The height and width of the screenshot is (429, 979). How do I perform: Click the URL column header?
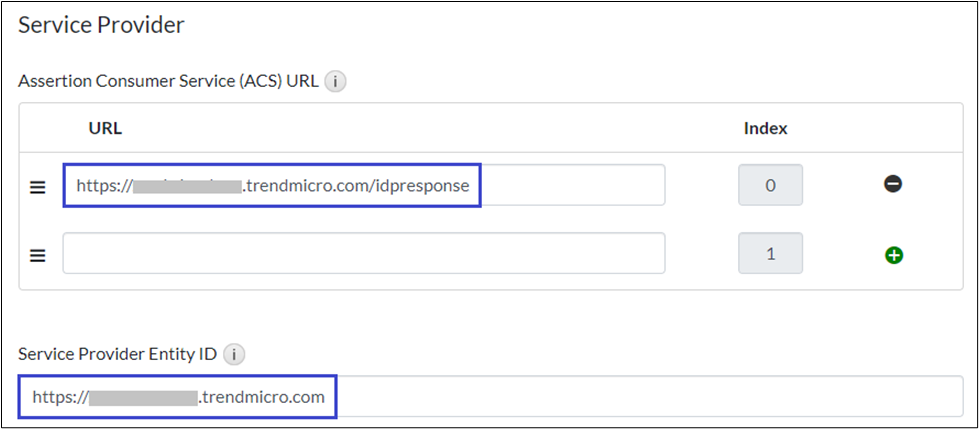pyautogui.click(x=105, y=128)
